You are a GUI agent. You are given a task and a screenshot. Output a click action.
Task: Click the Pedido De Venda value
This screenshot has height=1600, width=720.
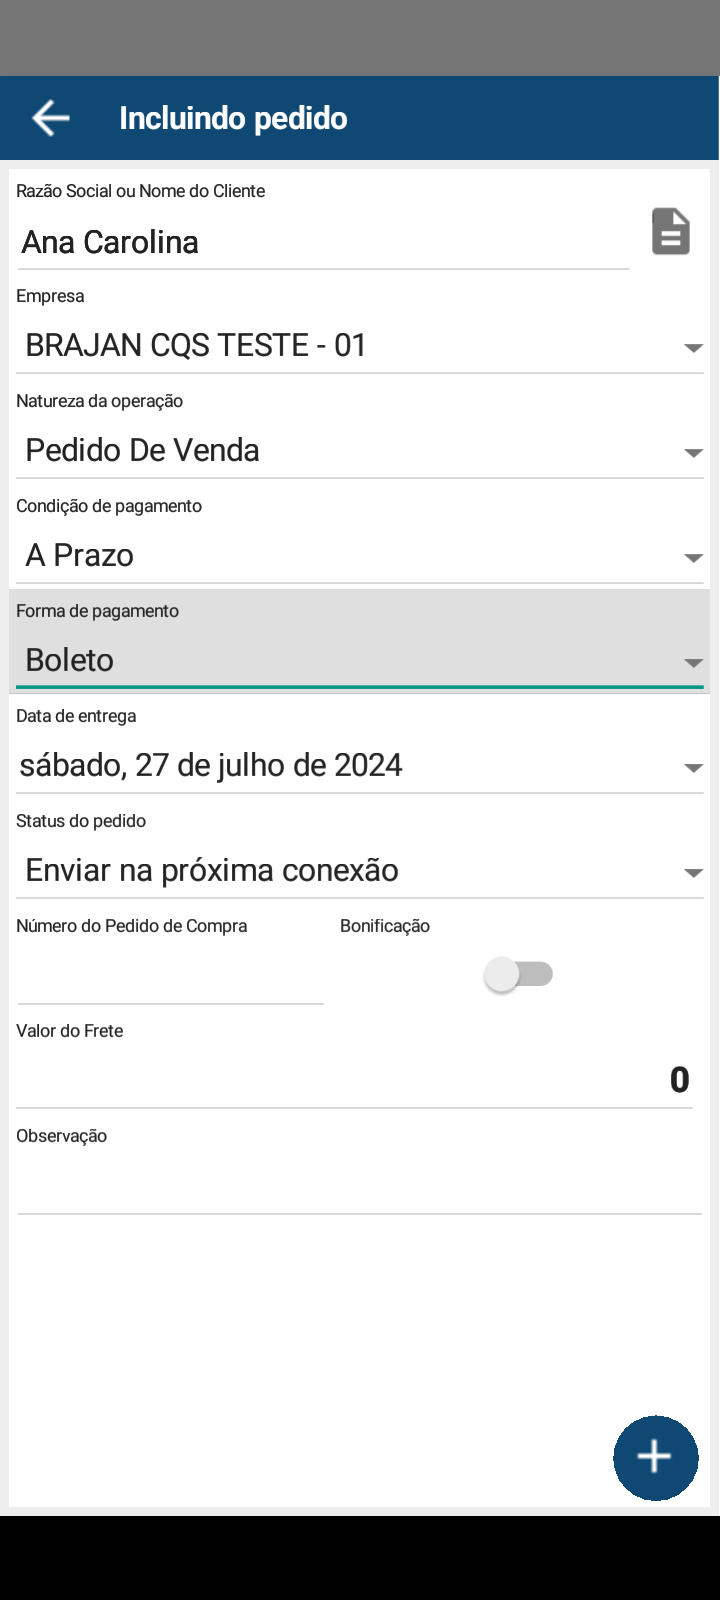[143, 450]
